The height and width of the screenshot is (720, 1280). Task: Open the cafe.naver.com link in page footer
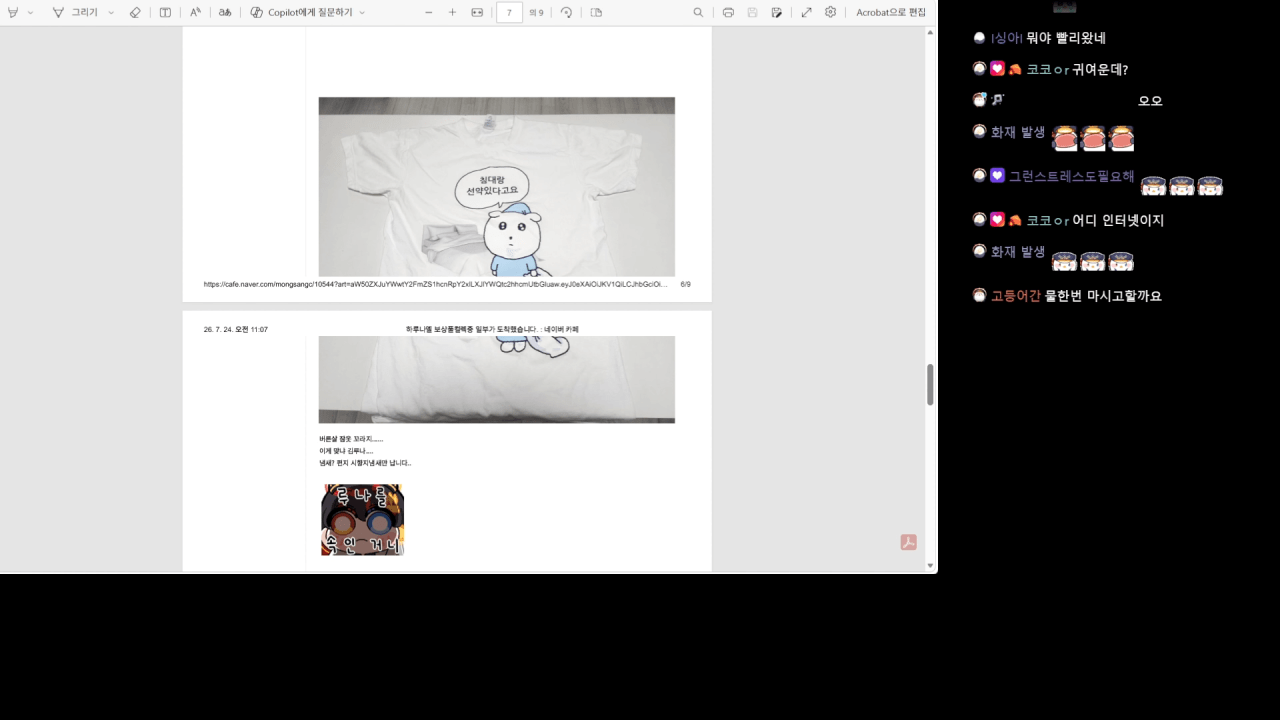(436, 284)
